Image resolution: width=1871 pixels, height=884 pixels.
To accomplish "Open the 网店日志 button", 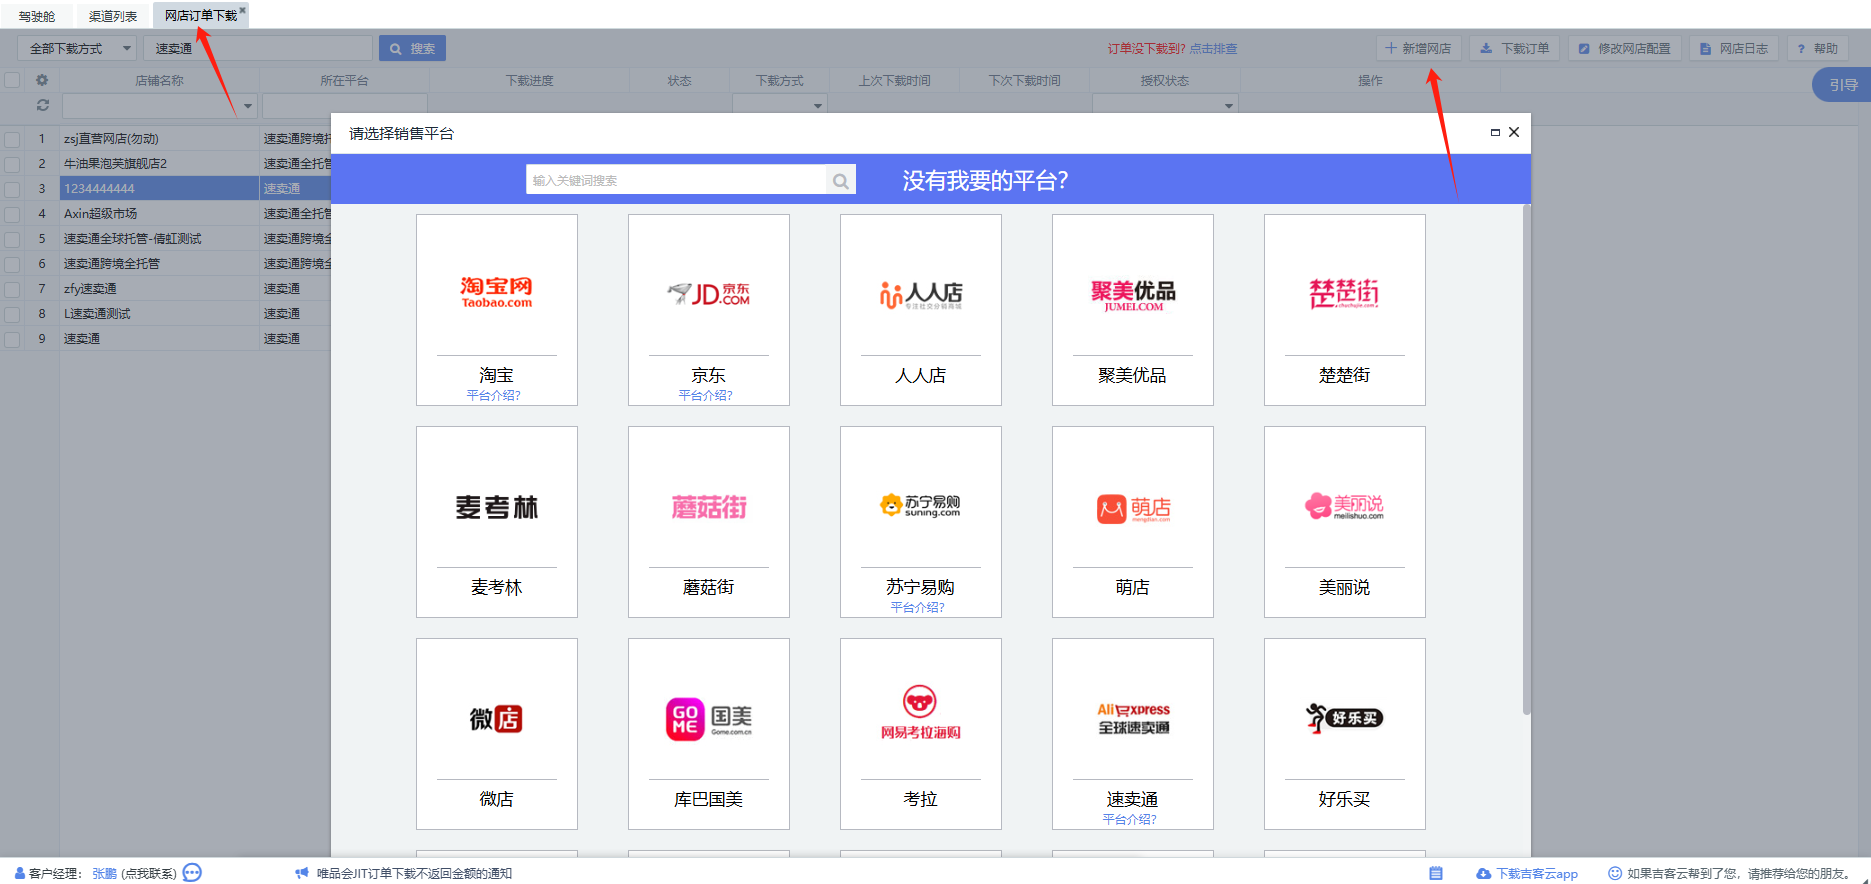I will pyautogui.click(x=1734, y=48).
